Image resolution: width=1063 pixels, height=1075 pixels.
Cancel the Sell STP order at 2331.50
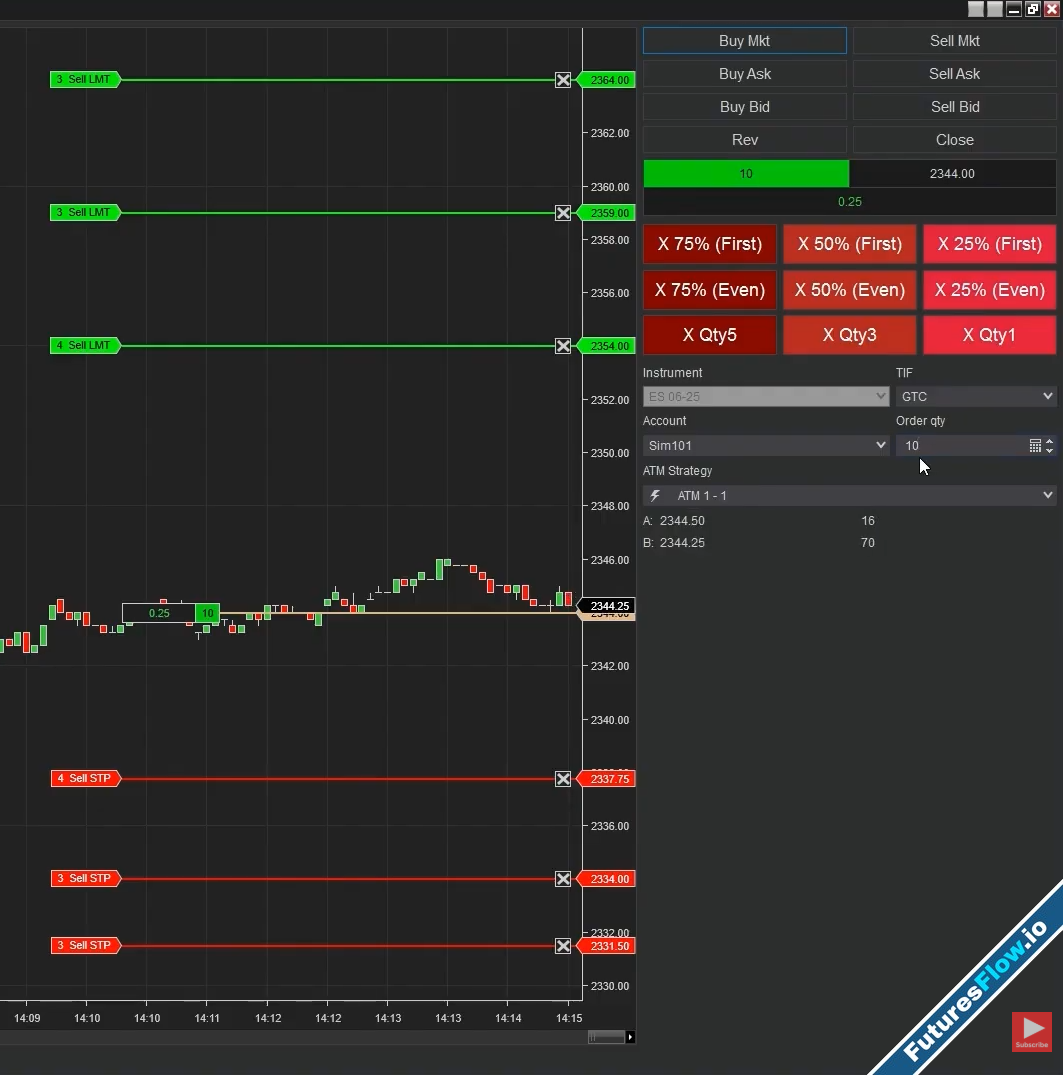point(563,946)
